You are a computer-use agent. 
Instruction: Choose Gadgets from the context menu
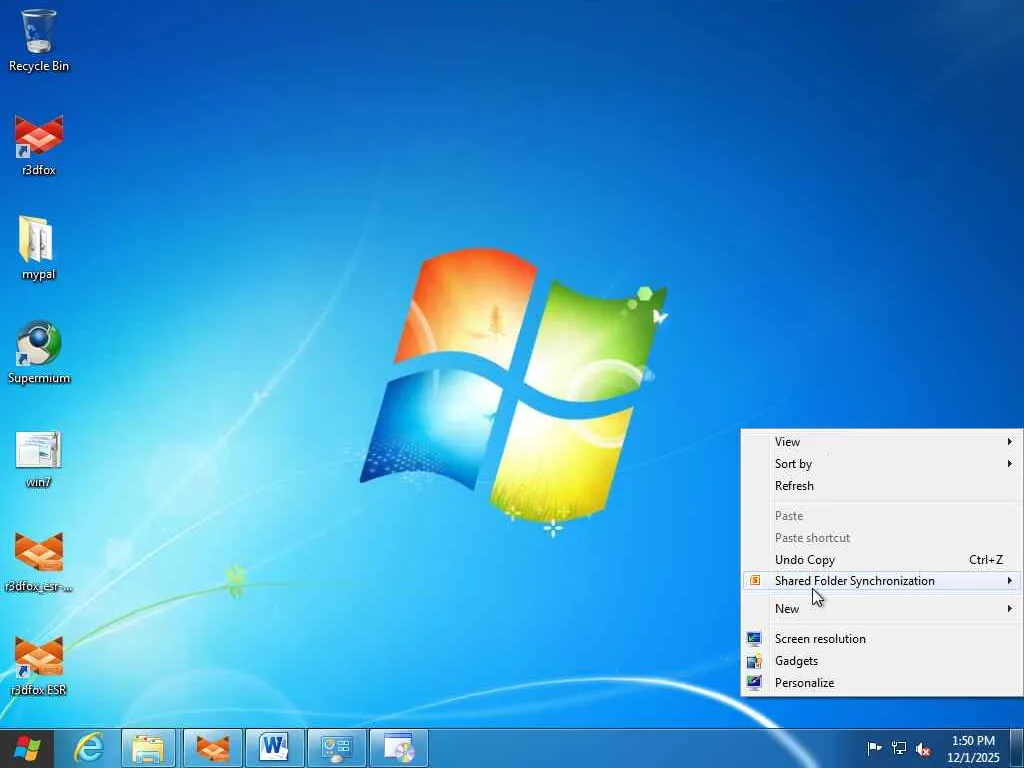[x=882, y=661]
